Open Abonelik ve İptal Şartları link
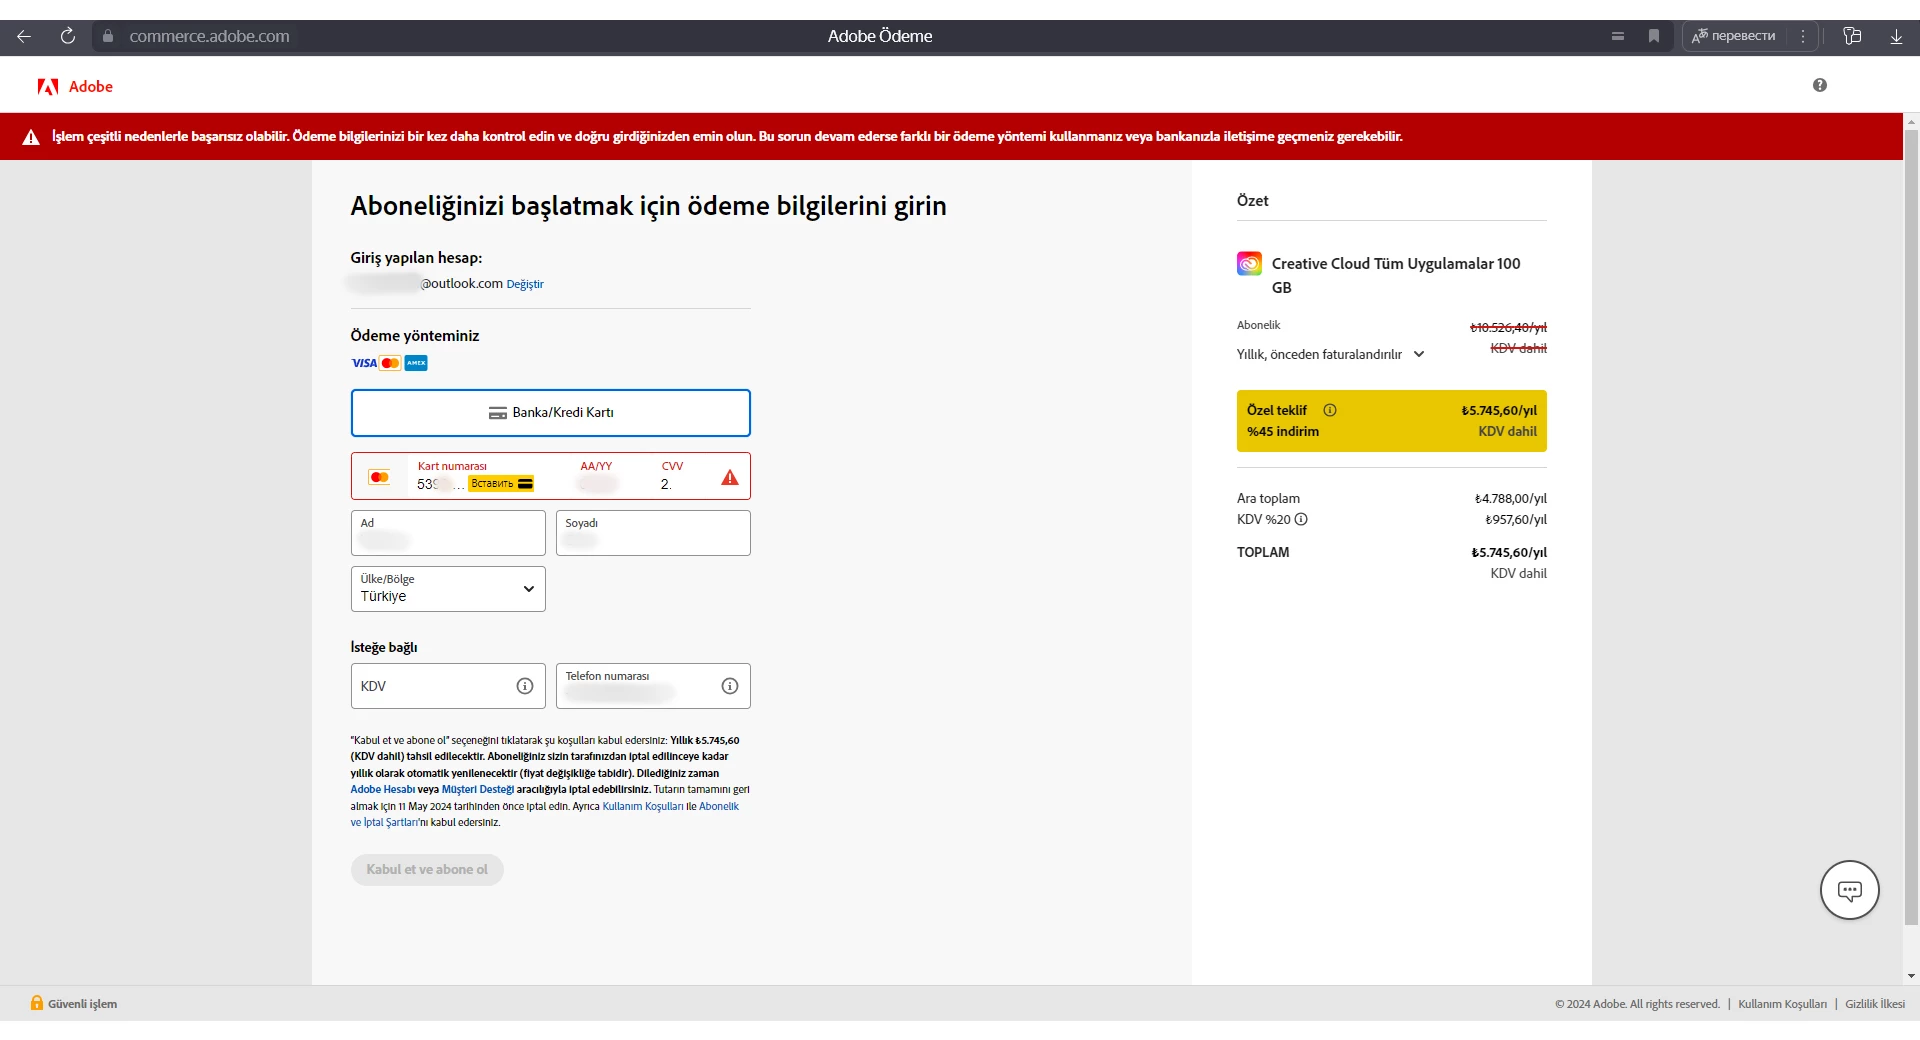Screen dimensions: 1920x1040 718,806
